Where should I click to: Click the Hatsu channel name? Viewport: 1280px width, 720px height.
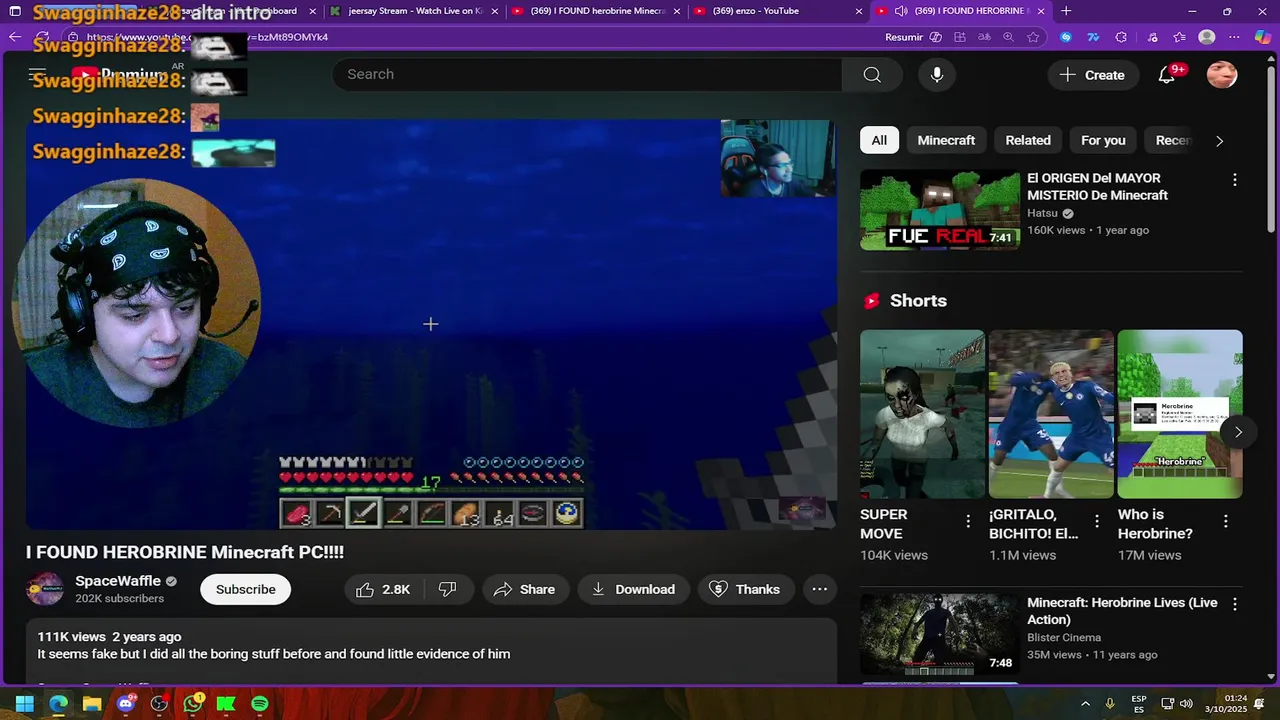pos(1042,213)
